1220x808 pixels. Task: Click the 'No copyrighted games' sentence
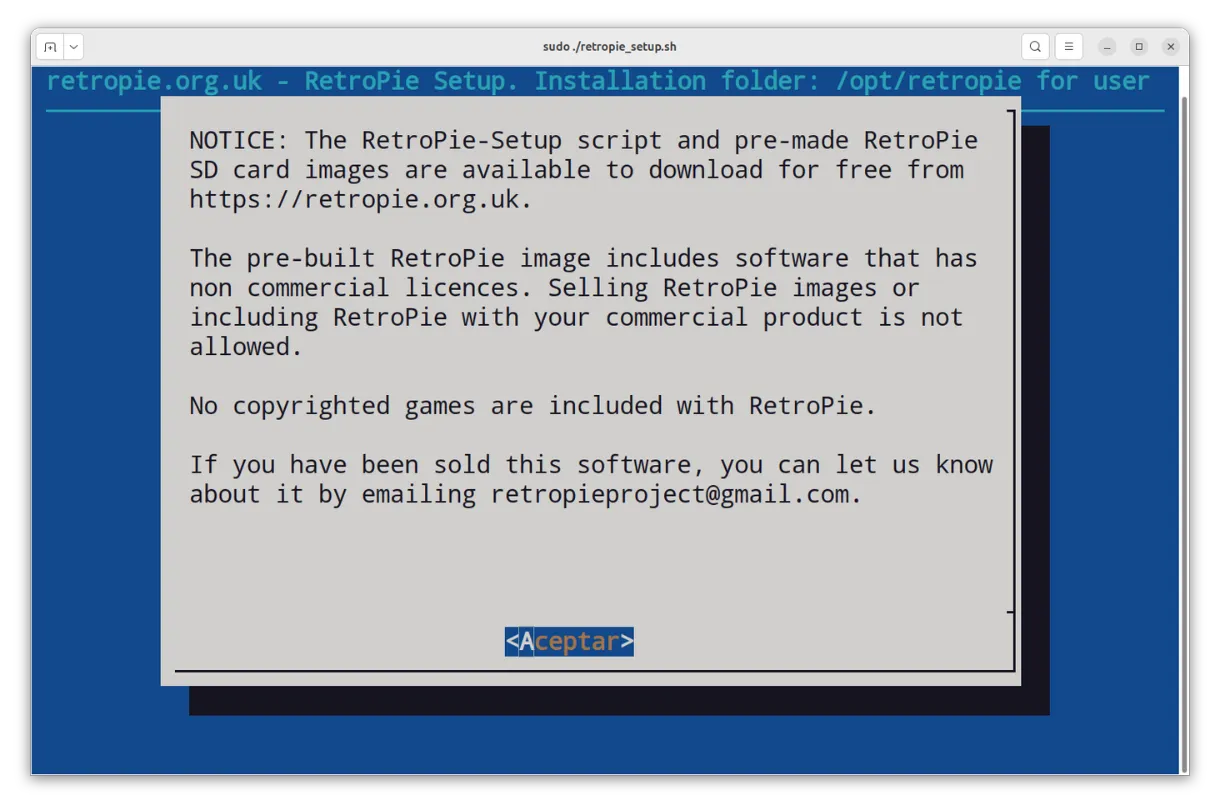tap(532, 406)
